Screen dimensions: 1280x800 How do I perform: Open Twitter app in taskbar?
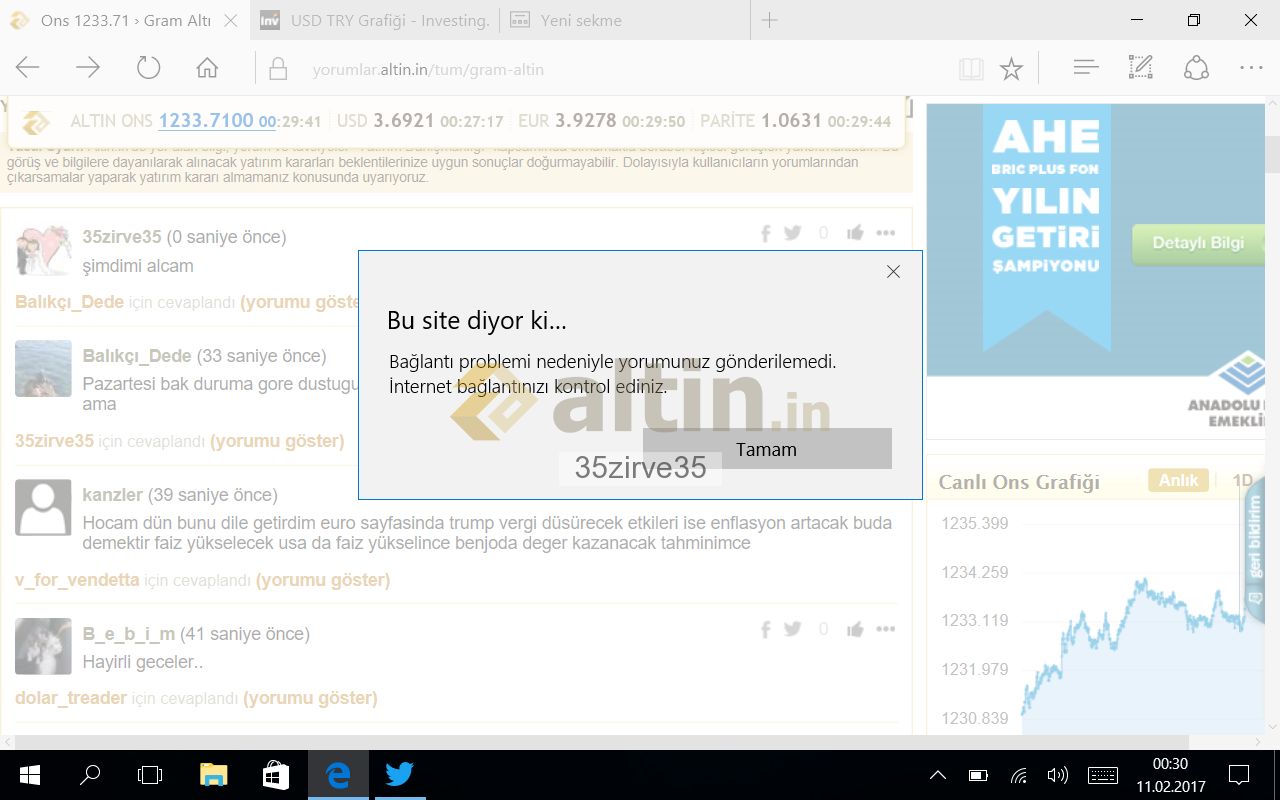click(399, 775)
